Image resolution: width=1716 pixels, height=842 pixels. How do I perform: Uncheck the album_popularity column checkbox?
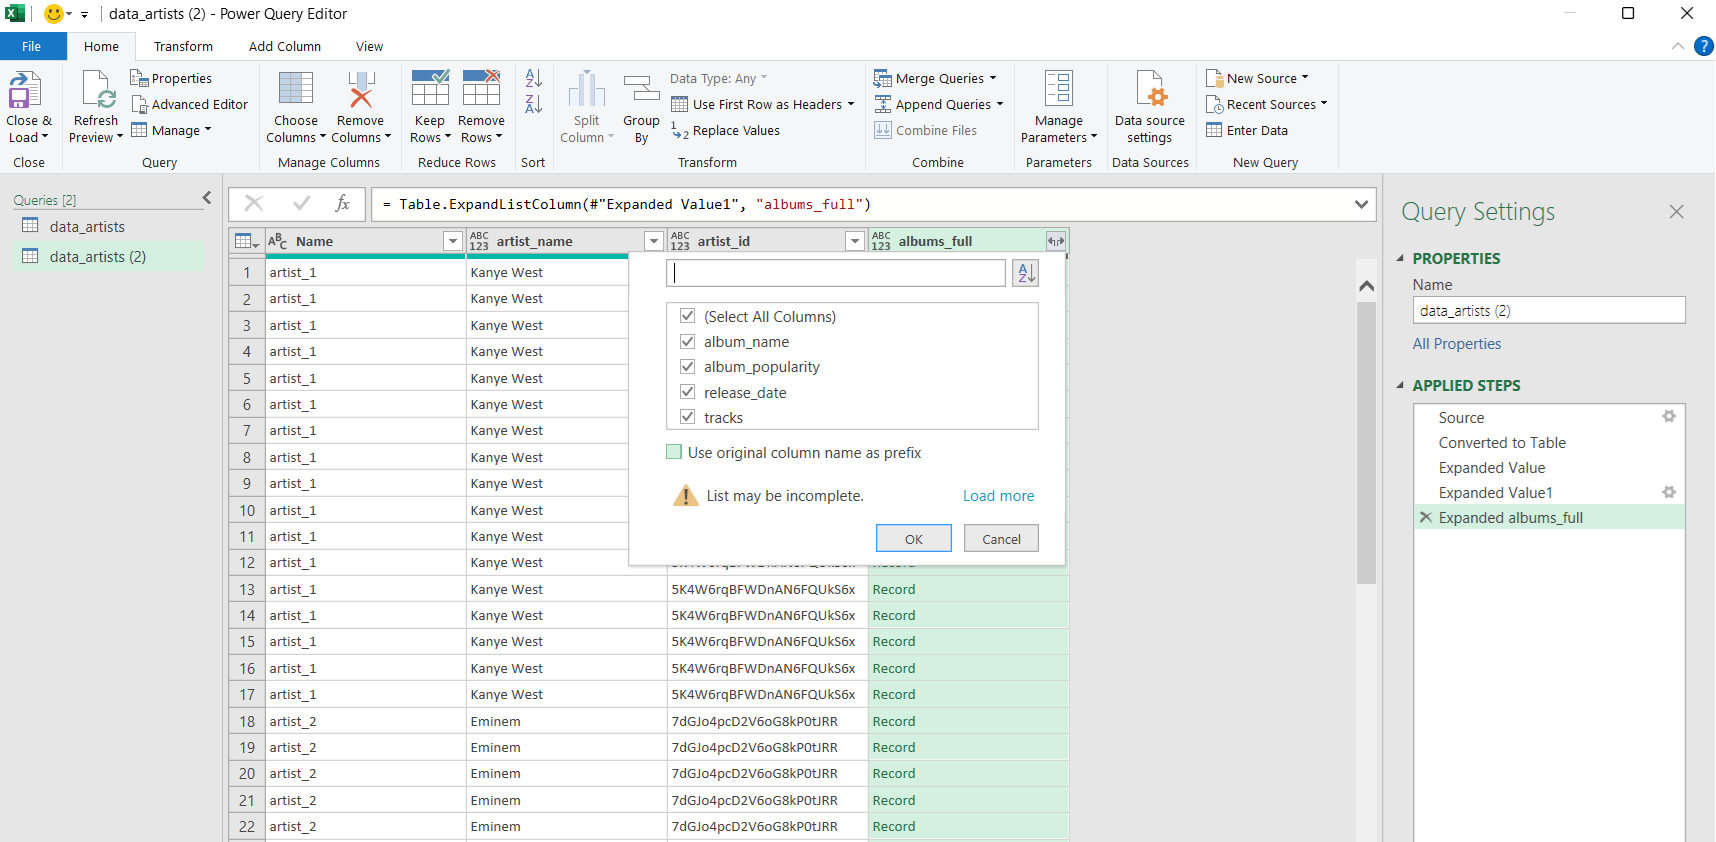coord(688,367)
